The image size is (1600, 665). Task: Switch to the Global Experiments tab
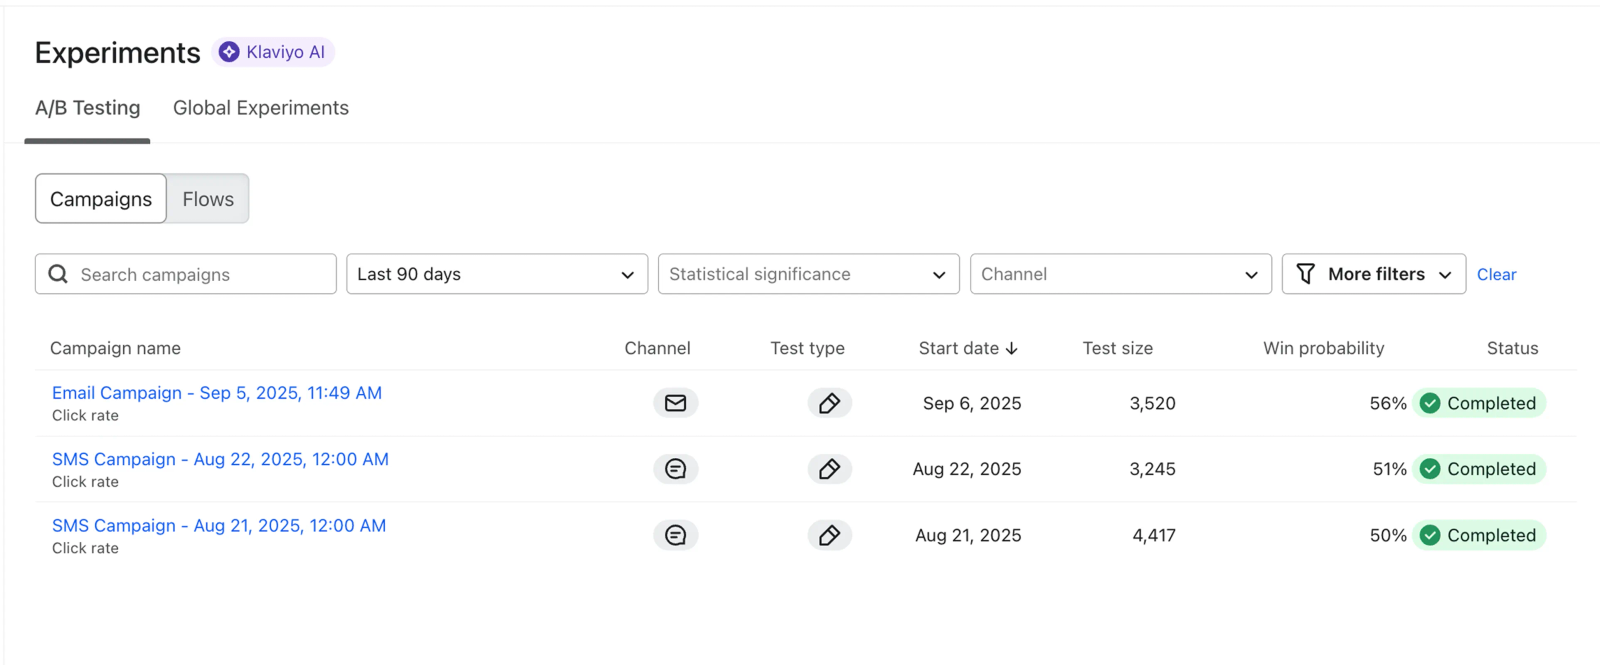[x=261, y=108]
